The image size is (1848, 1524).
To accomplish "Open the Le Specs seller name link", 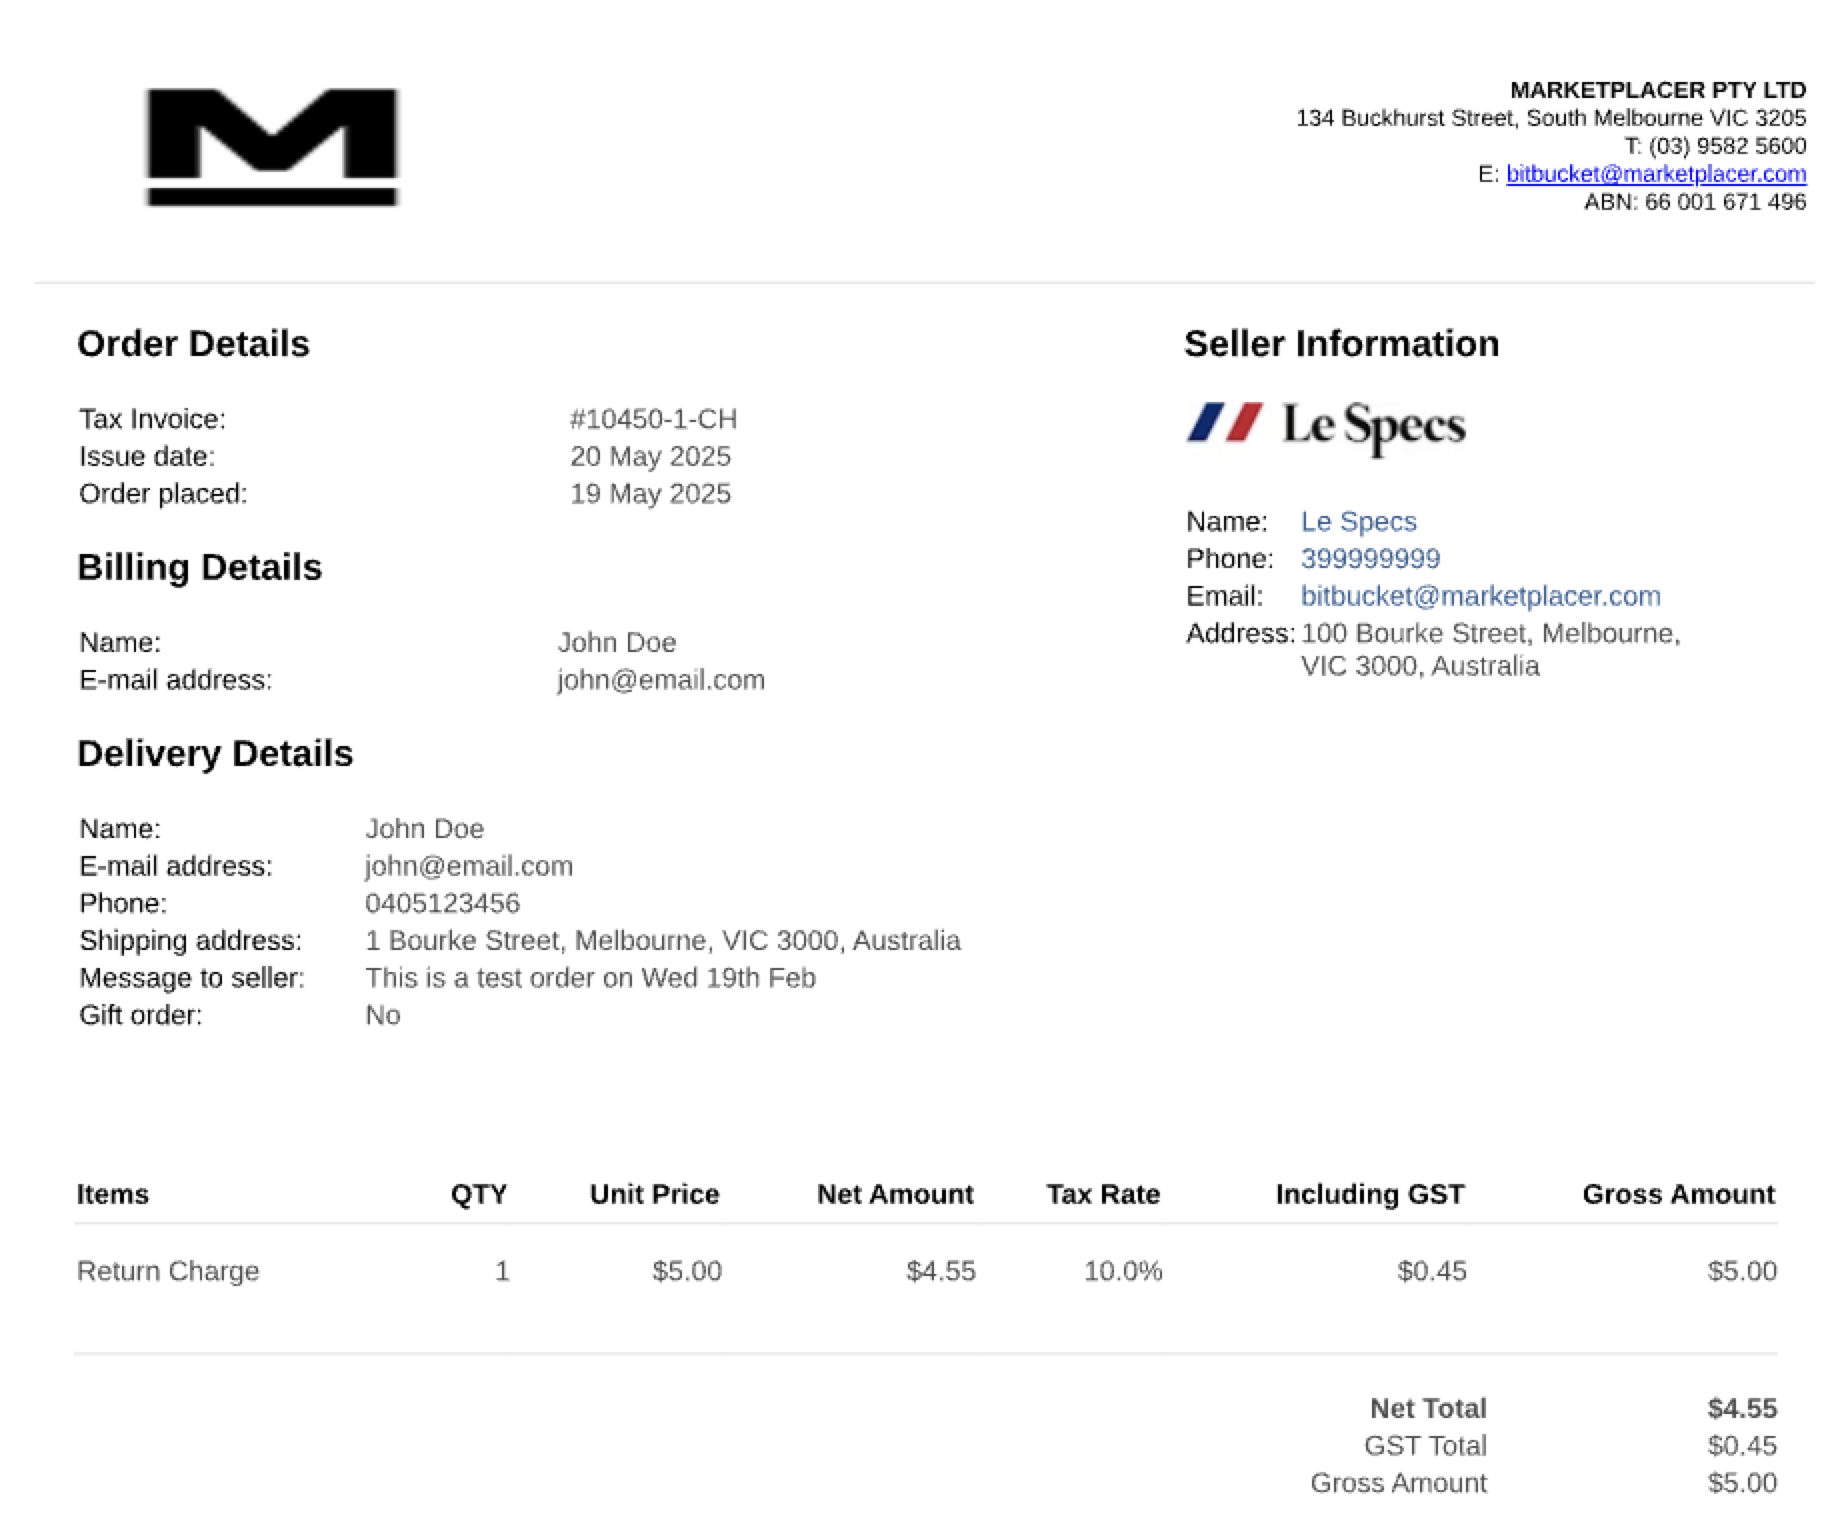I will [1358, 521].
